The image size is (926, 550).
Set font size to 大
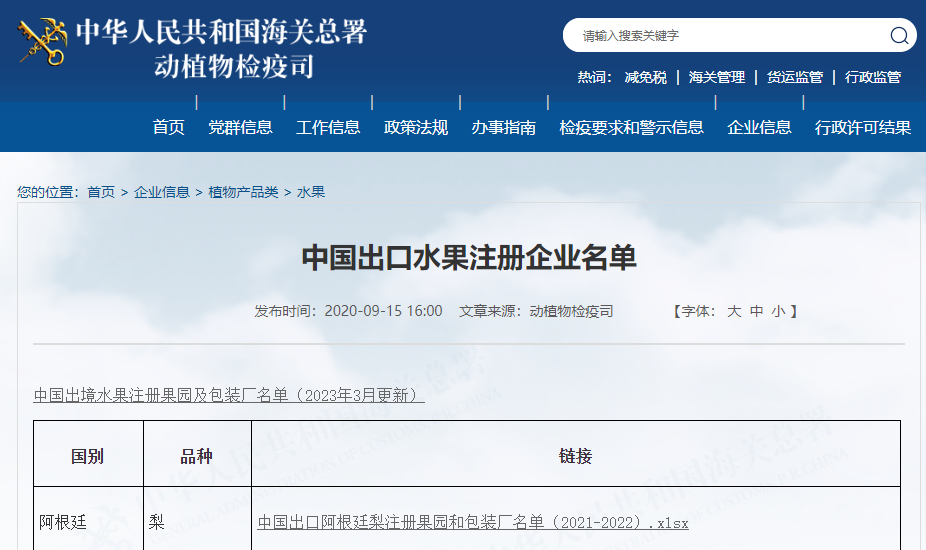click(x=734, y=312)
